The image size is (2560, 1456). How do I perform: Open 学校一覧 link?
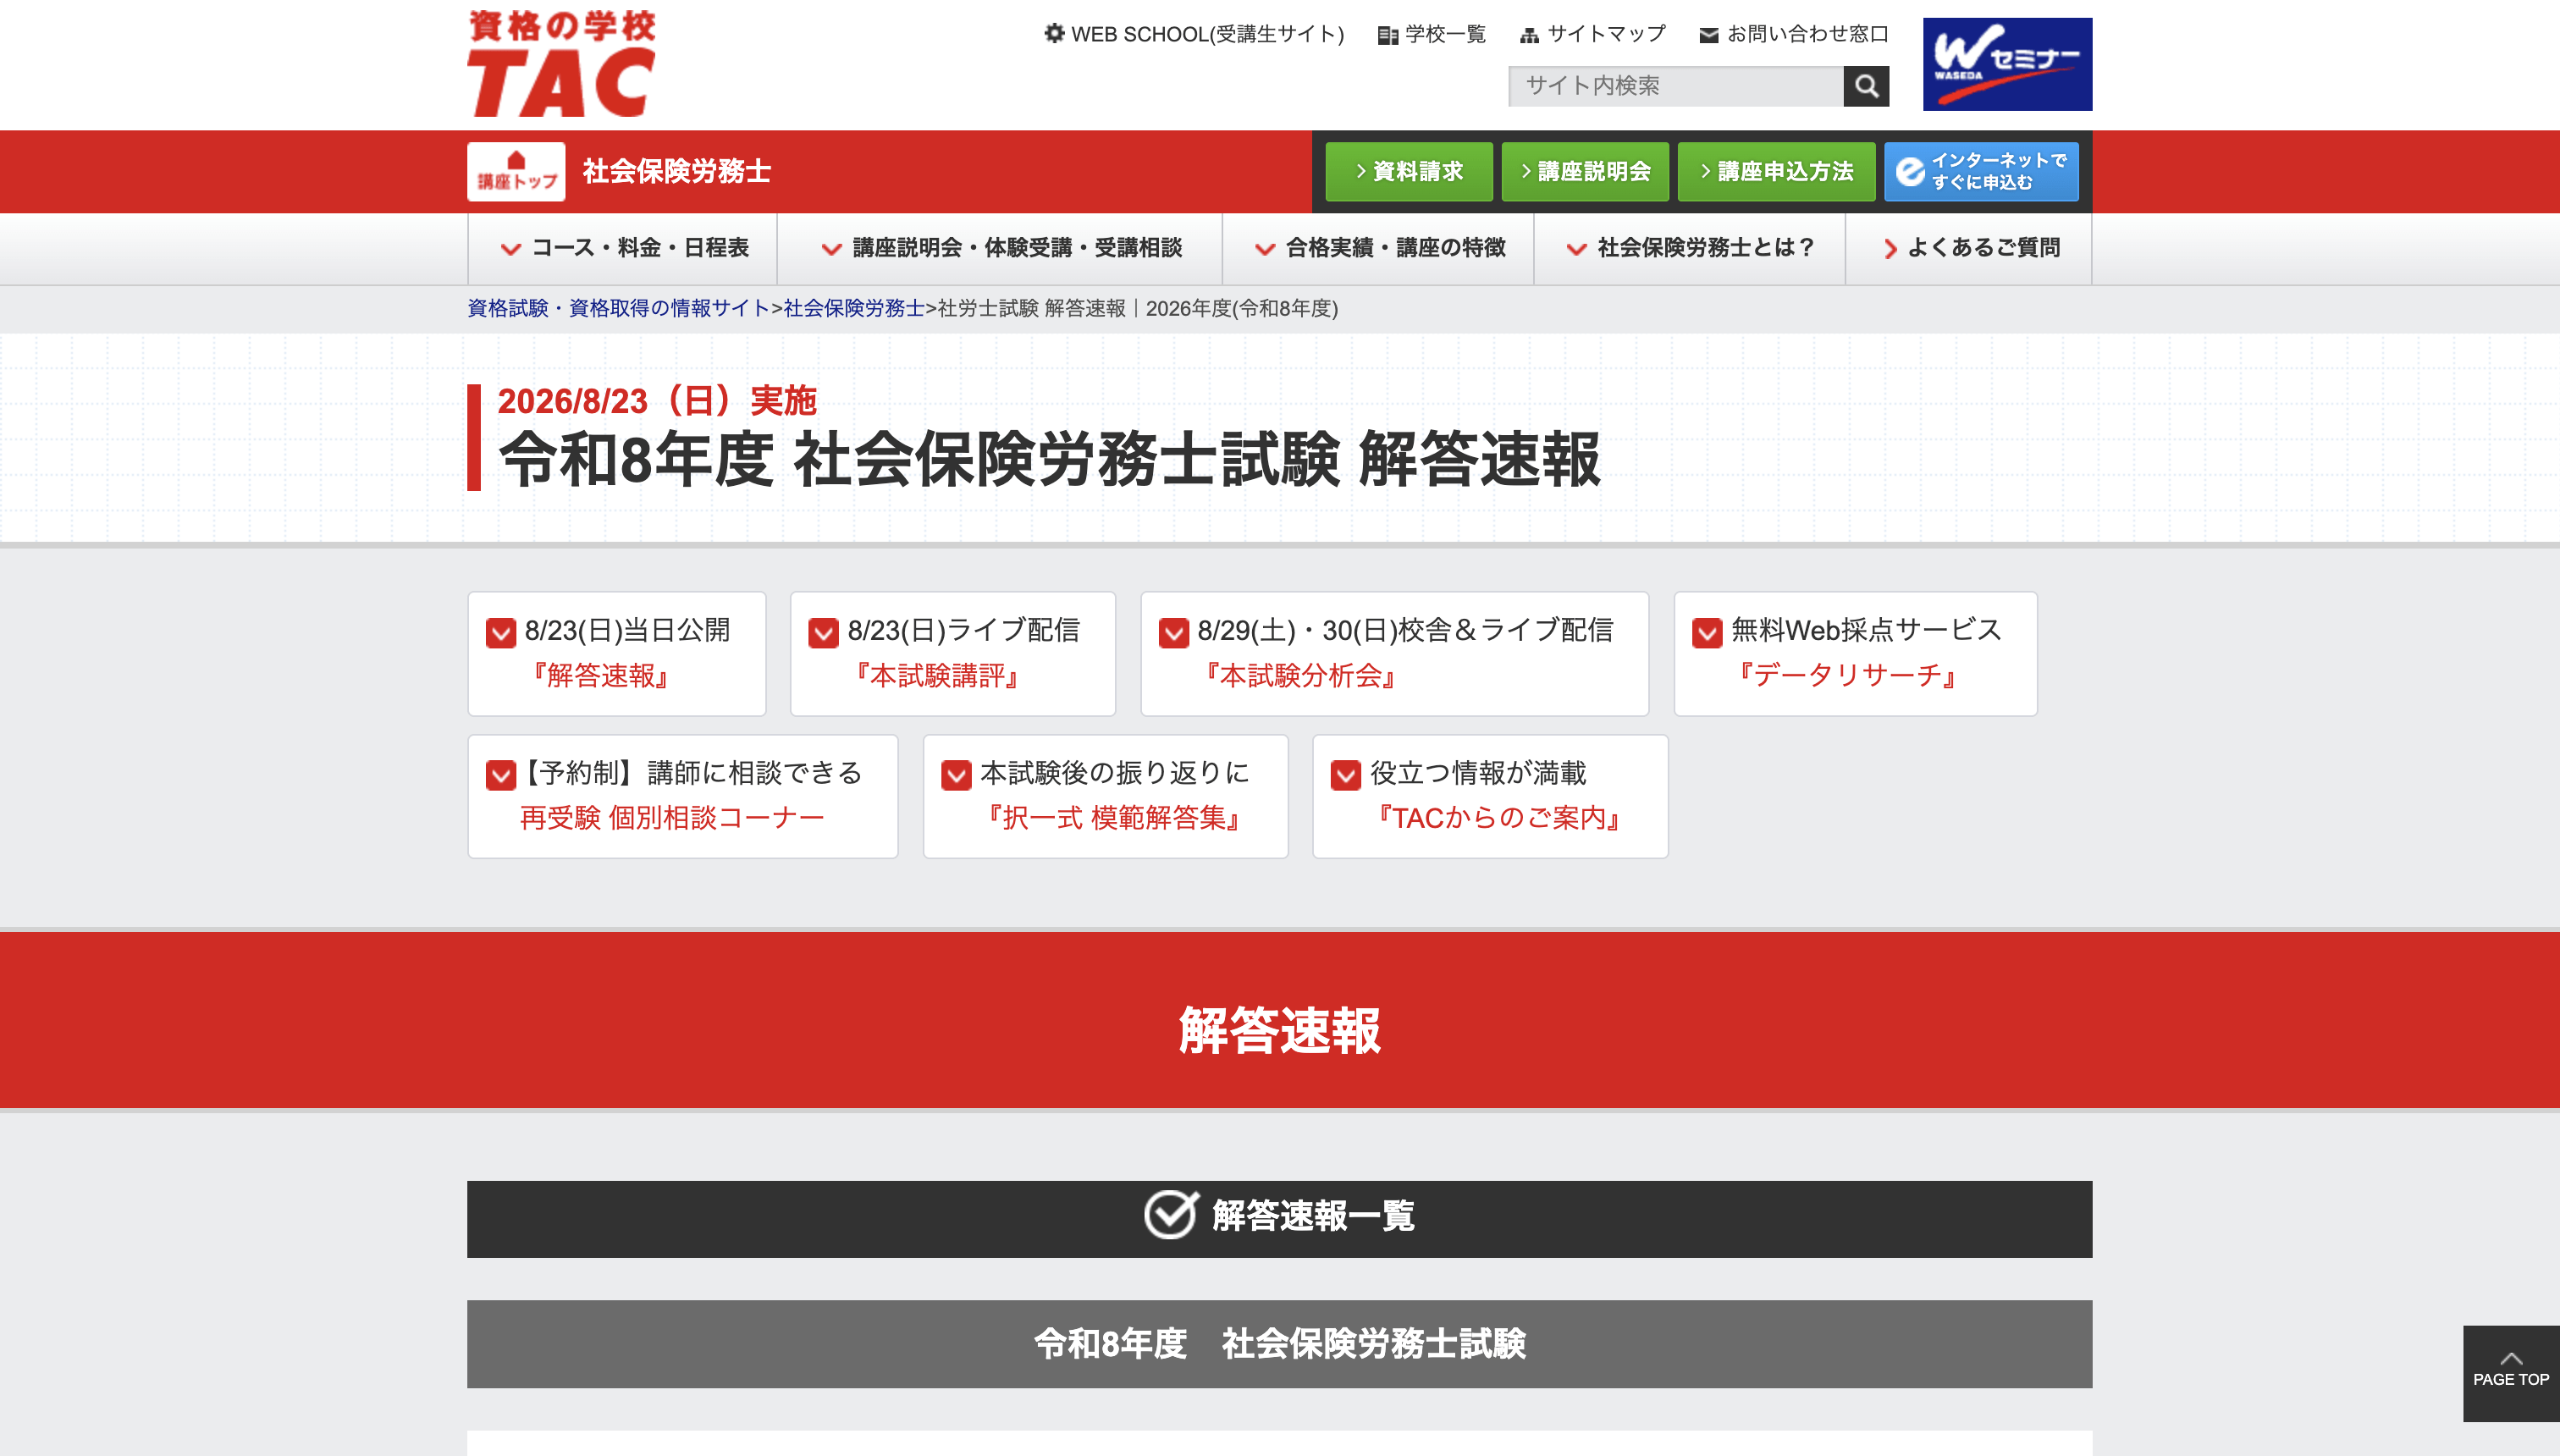point(1445,34)
